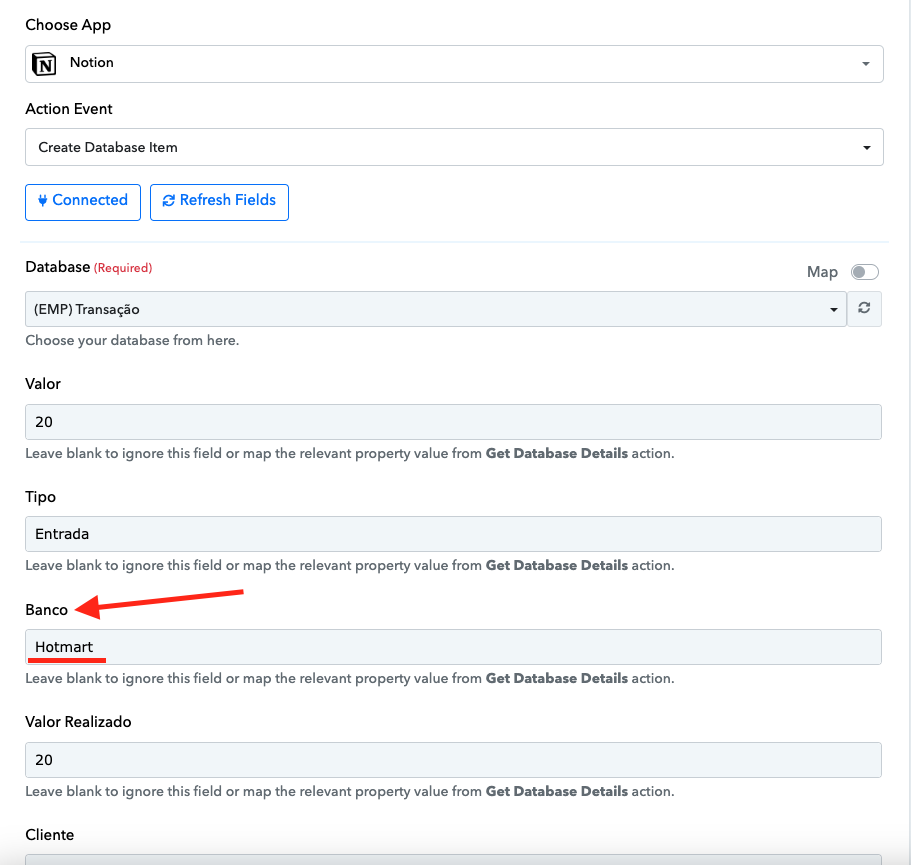Click the Connected button
This screenshot has width=911, height=865.
click(83, 202)
